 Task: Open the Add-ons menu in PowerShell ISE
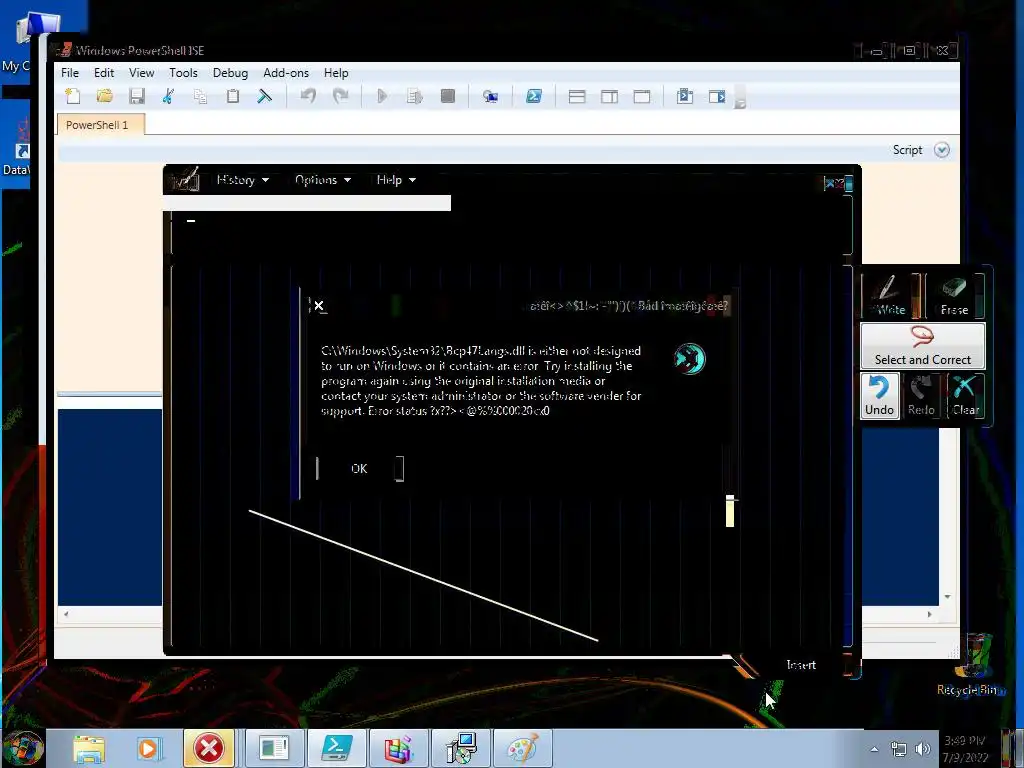(x=286, y=73)
